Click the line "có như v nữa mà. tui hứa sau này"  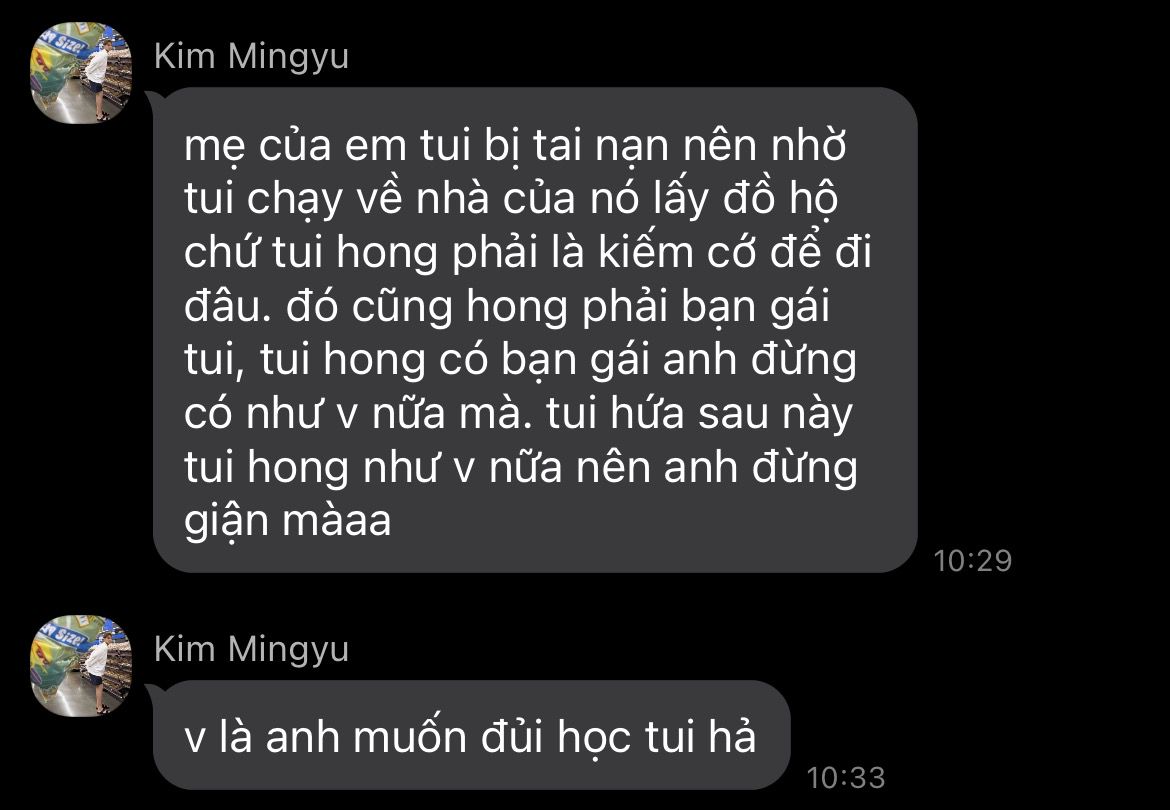[x=518, y=414]
